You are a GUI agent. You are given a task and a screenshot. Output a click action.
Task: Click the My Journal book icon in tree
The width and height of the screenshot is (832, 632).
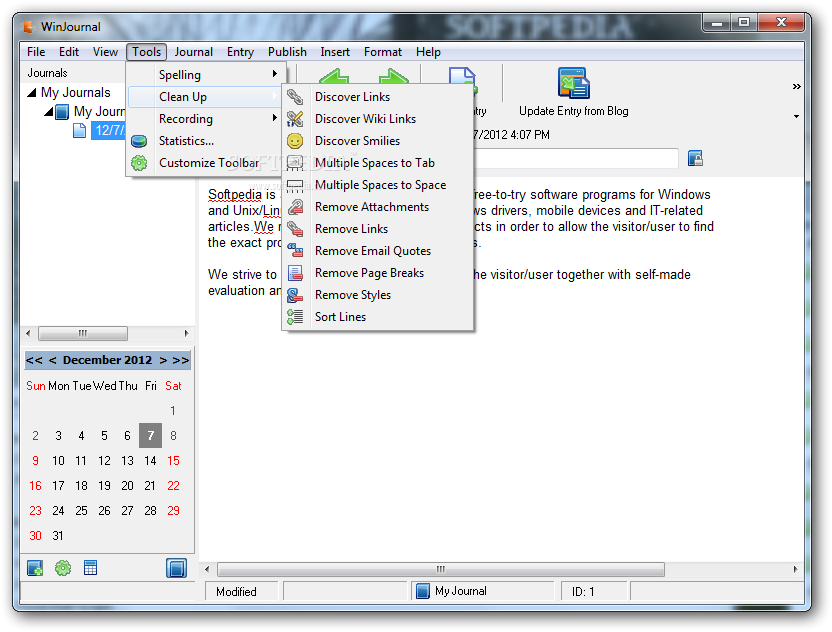pos(62,112)
